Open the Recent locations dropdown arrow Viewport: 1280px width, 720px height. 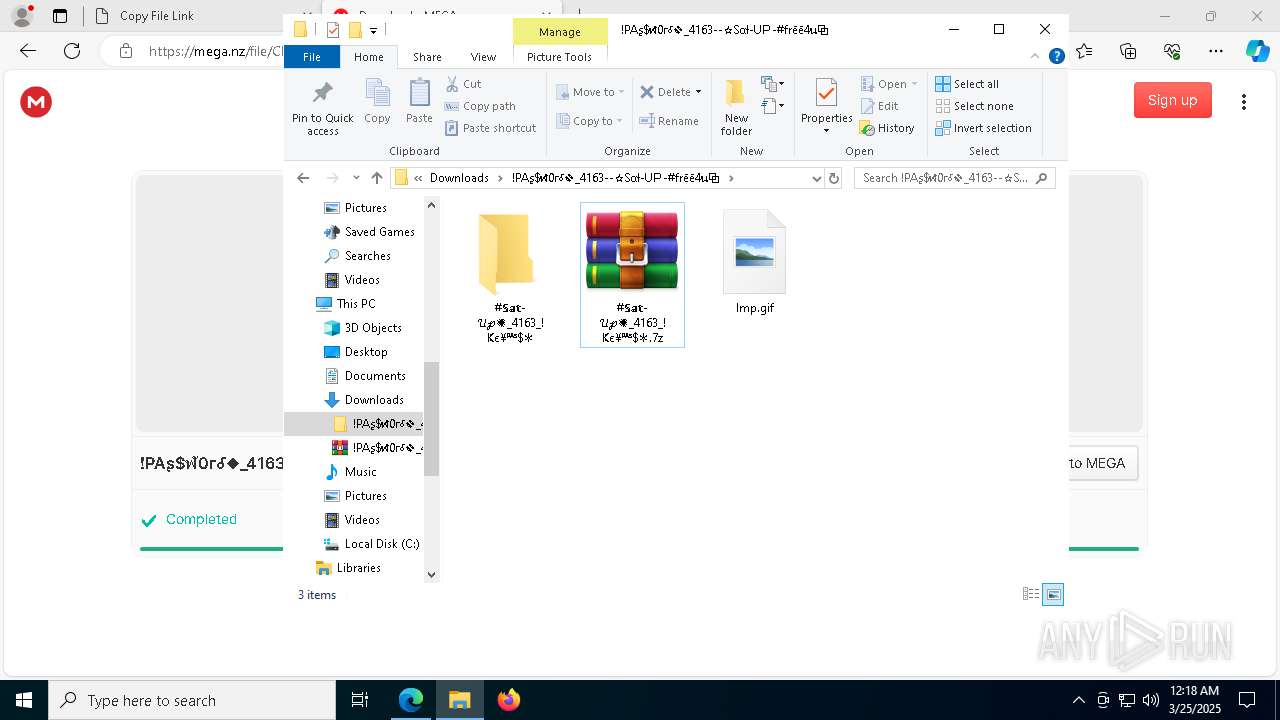356,178
